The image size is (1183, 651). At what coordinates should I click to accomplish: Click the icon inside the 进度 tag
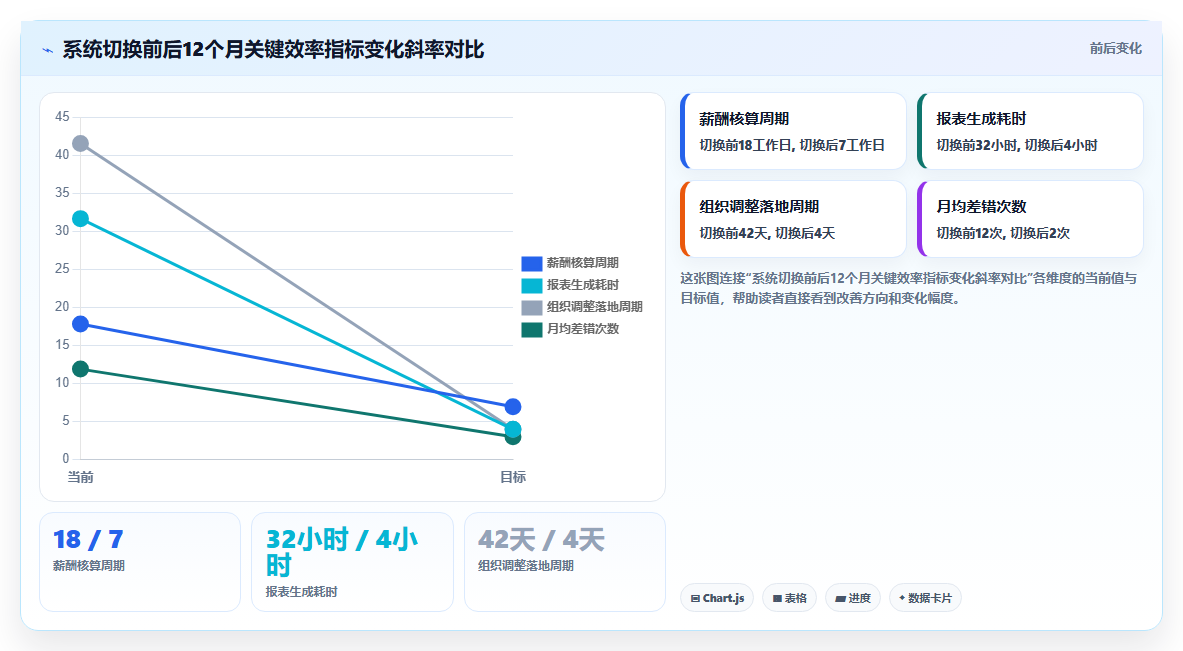click(x=840, y=599)
